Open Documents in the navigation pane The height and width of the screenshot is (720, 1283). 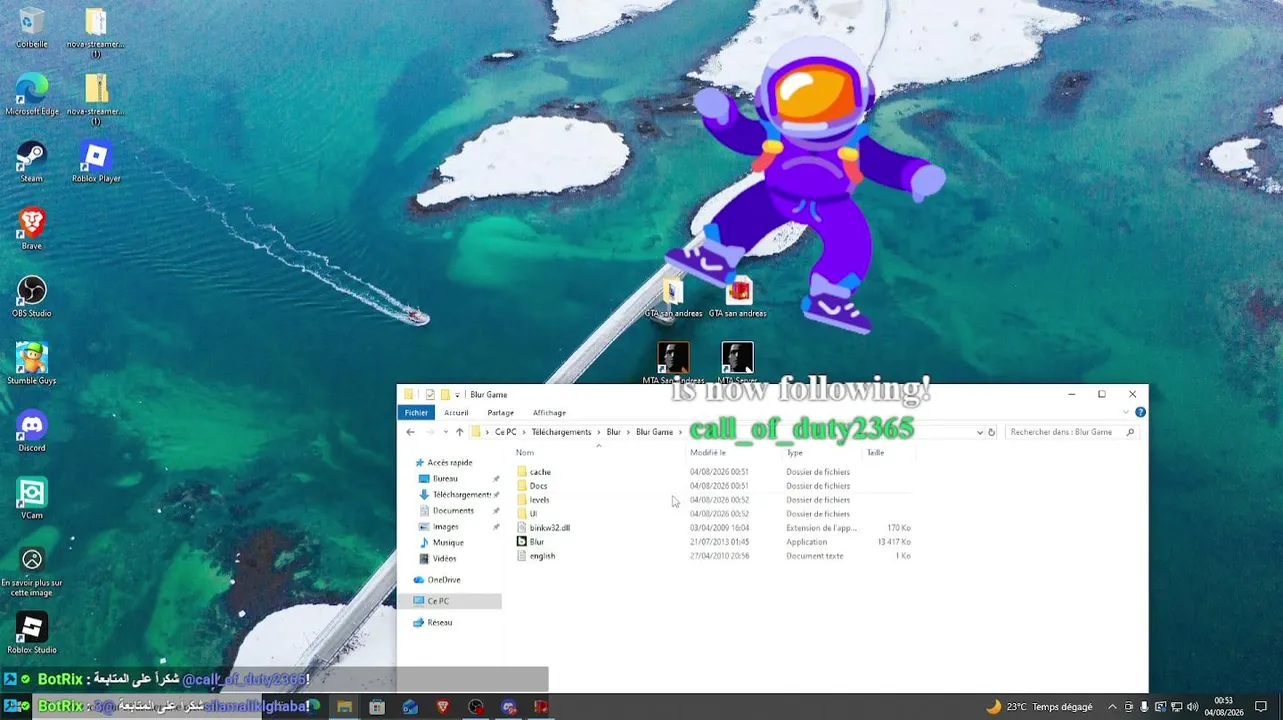453,510
